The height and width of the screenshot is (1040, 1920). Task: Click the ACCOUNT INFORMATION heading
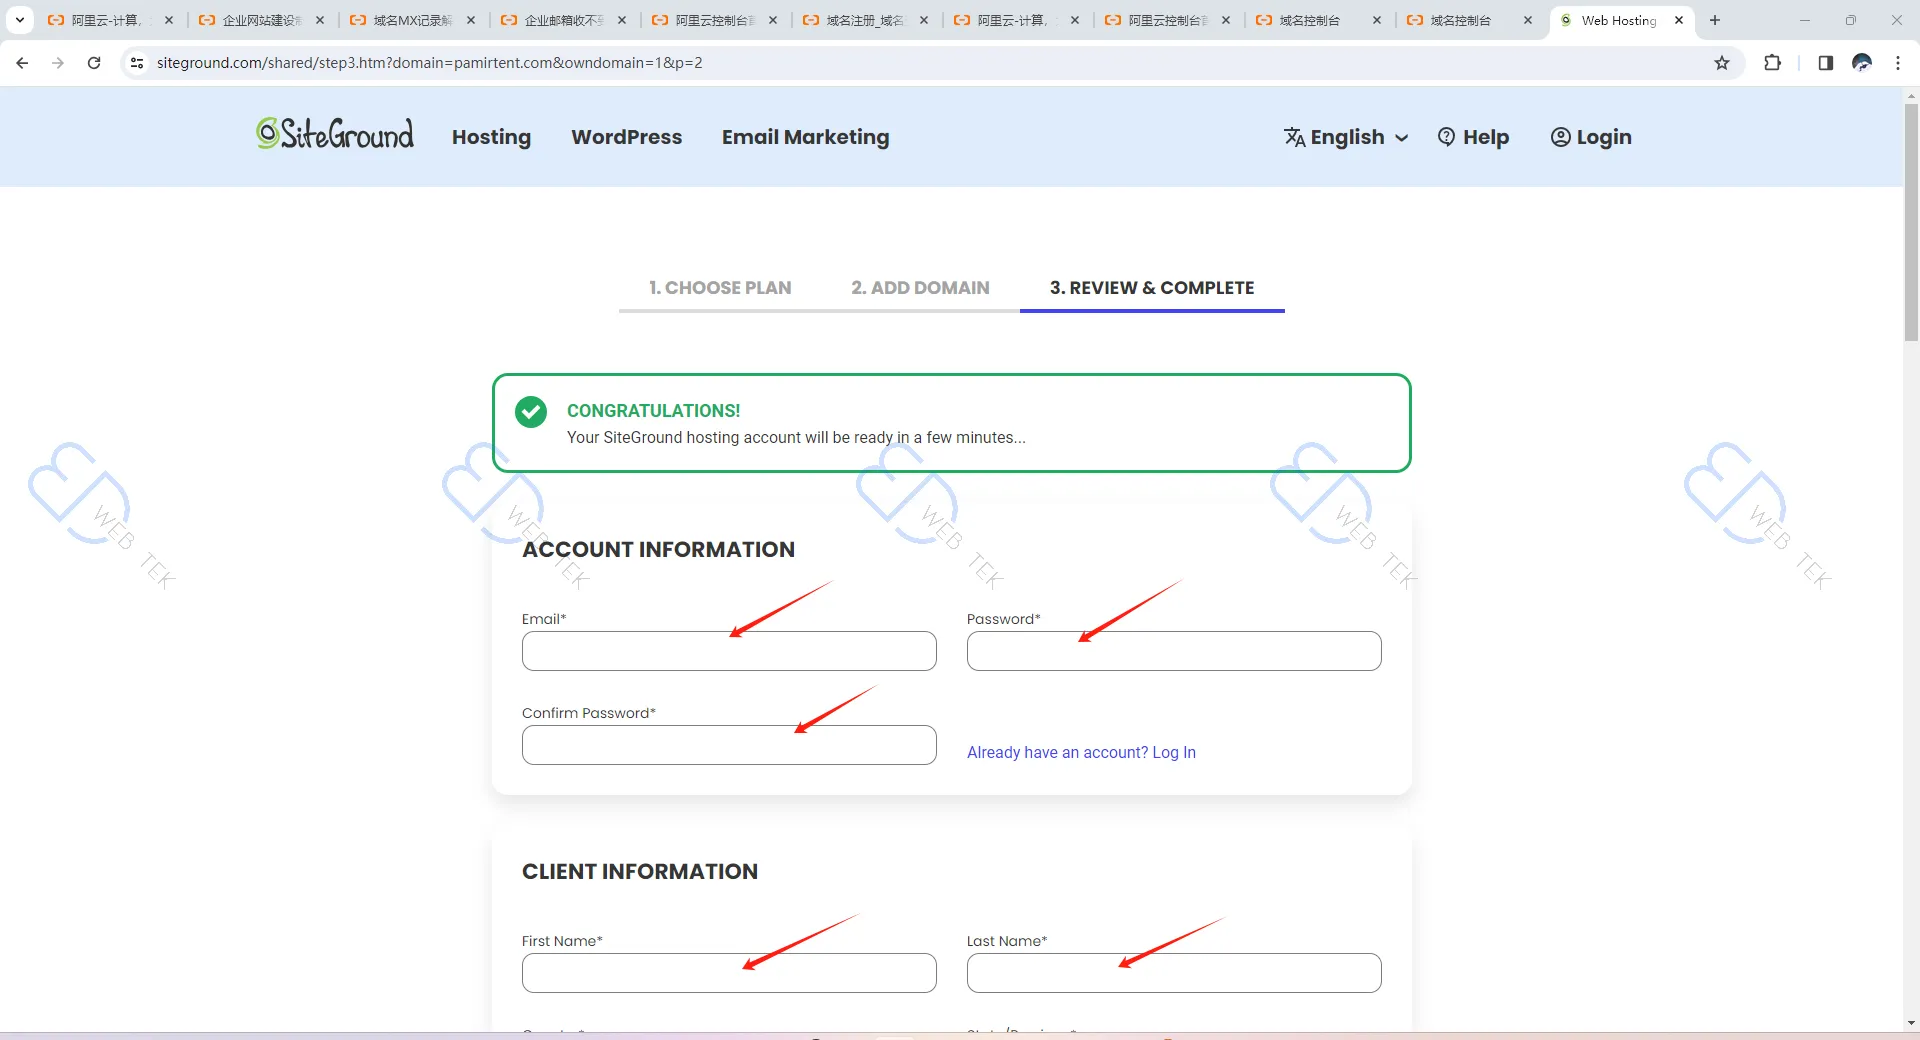pyautogui.click(x=658, y=549)
